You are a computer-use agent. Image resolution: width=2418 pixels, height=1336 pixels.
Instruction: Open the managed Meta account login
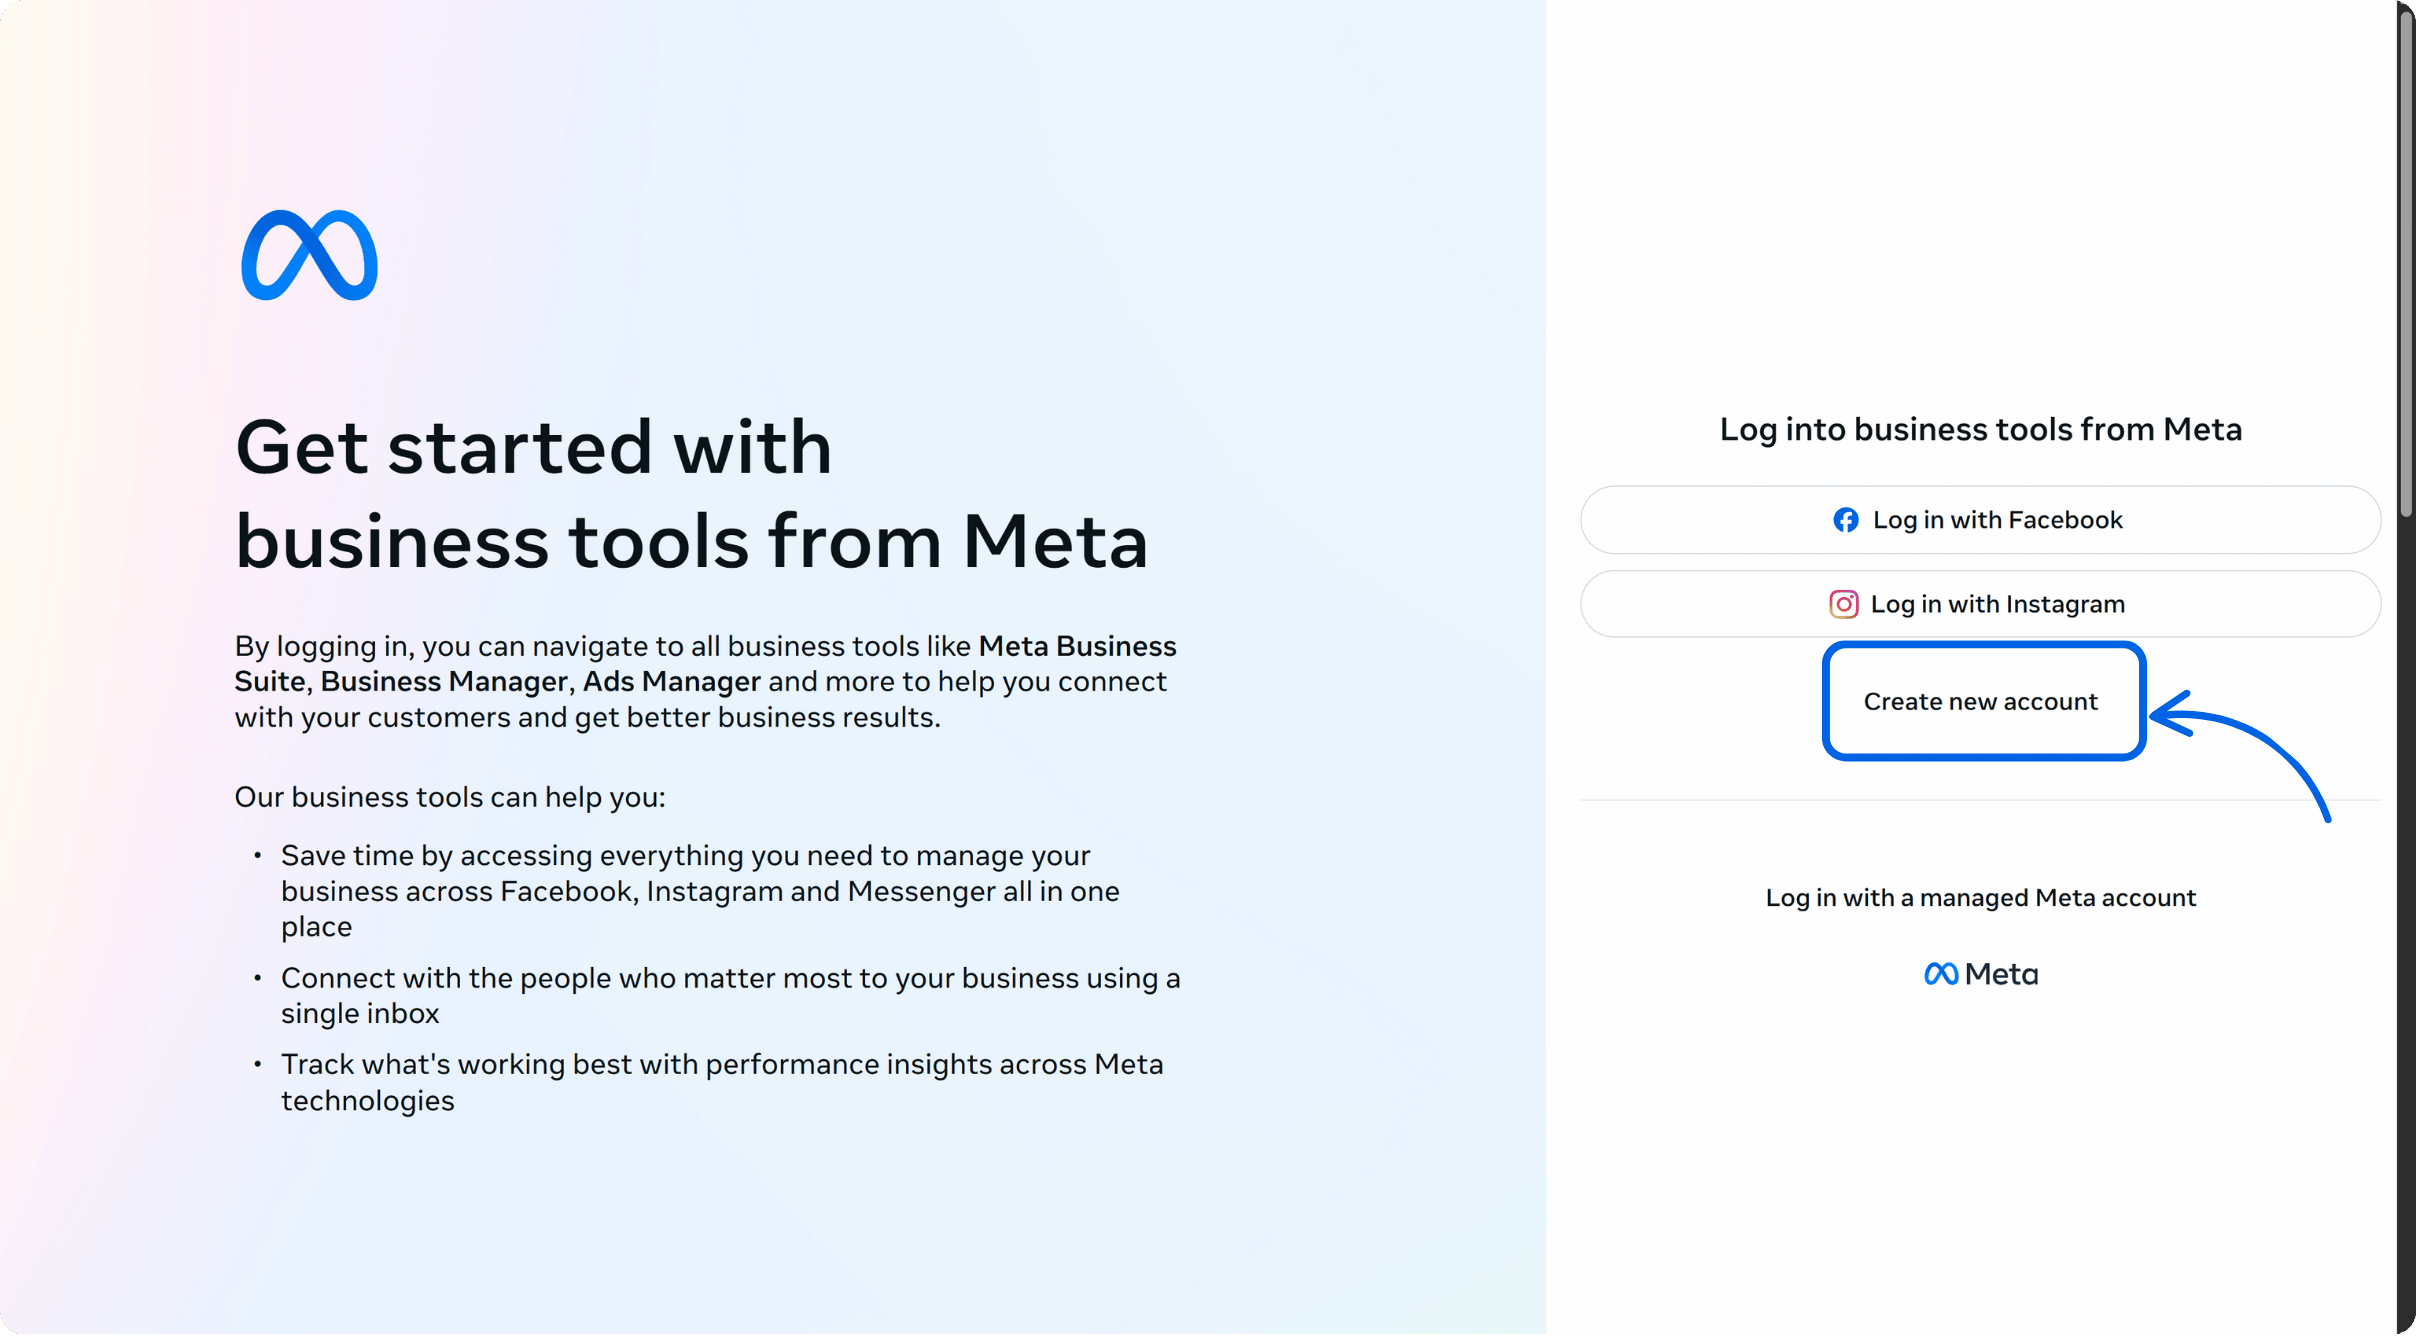(1981, 897)
